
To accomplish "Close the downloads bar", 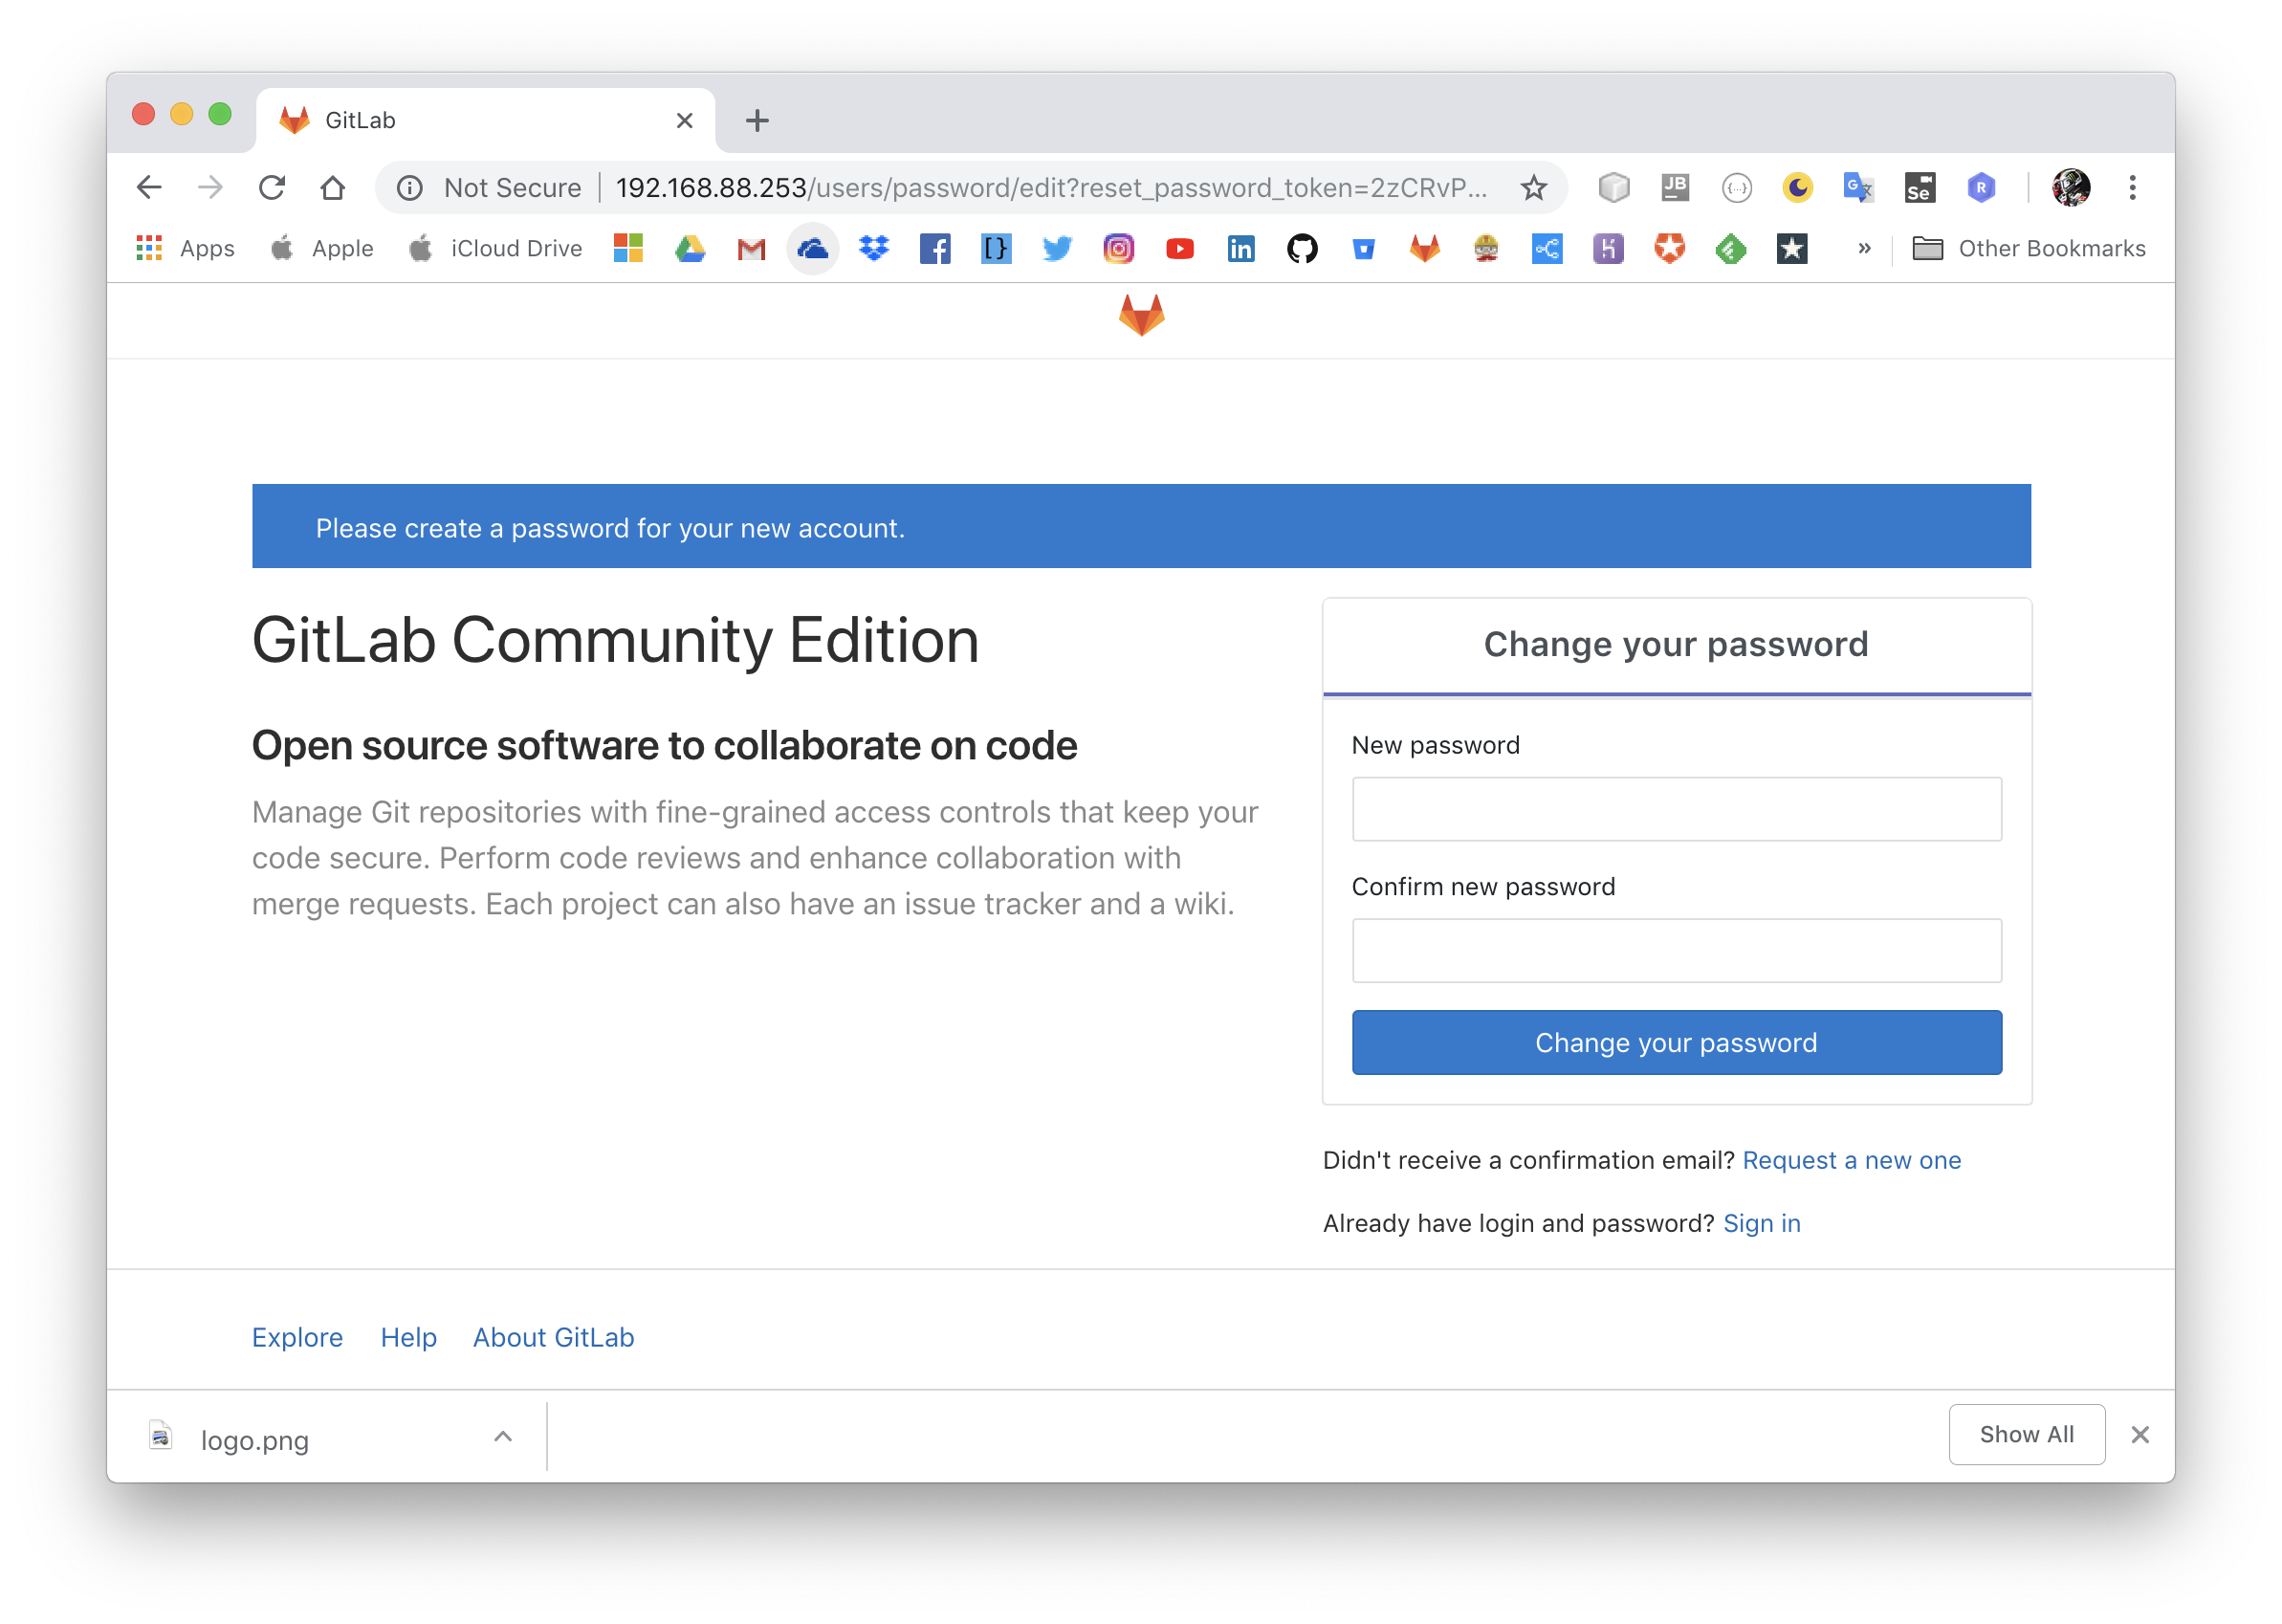I will pos(2139,1434).
